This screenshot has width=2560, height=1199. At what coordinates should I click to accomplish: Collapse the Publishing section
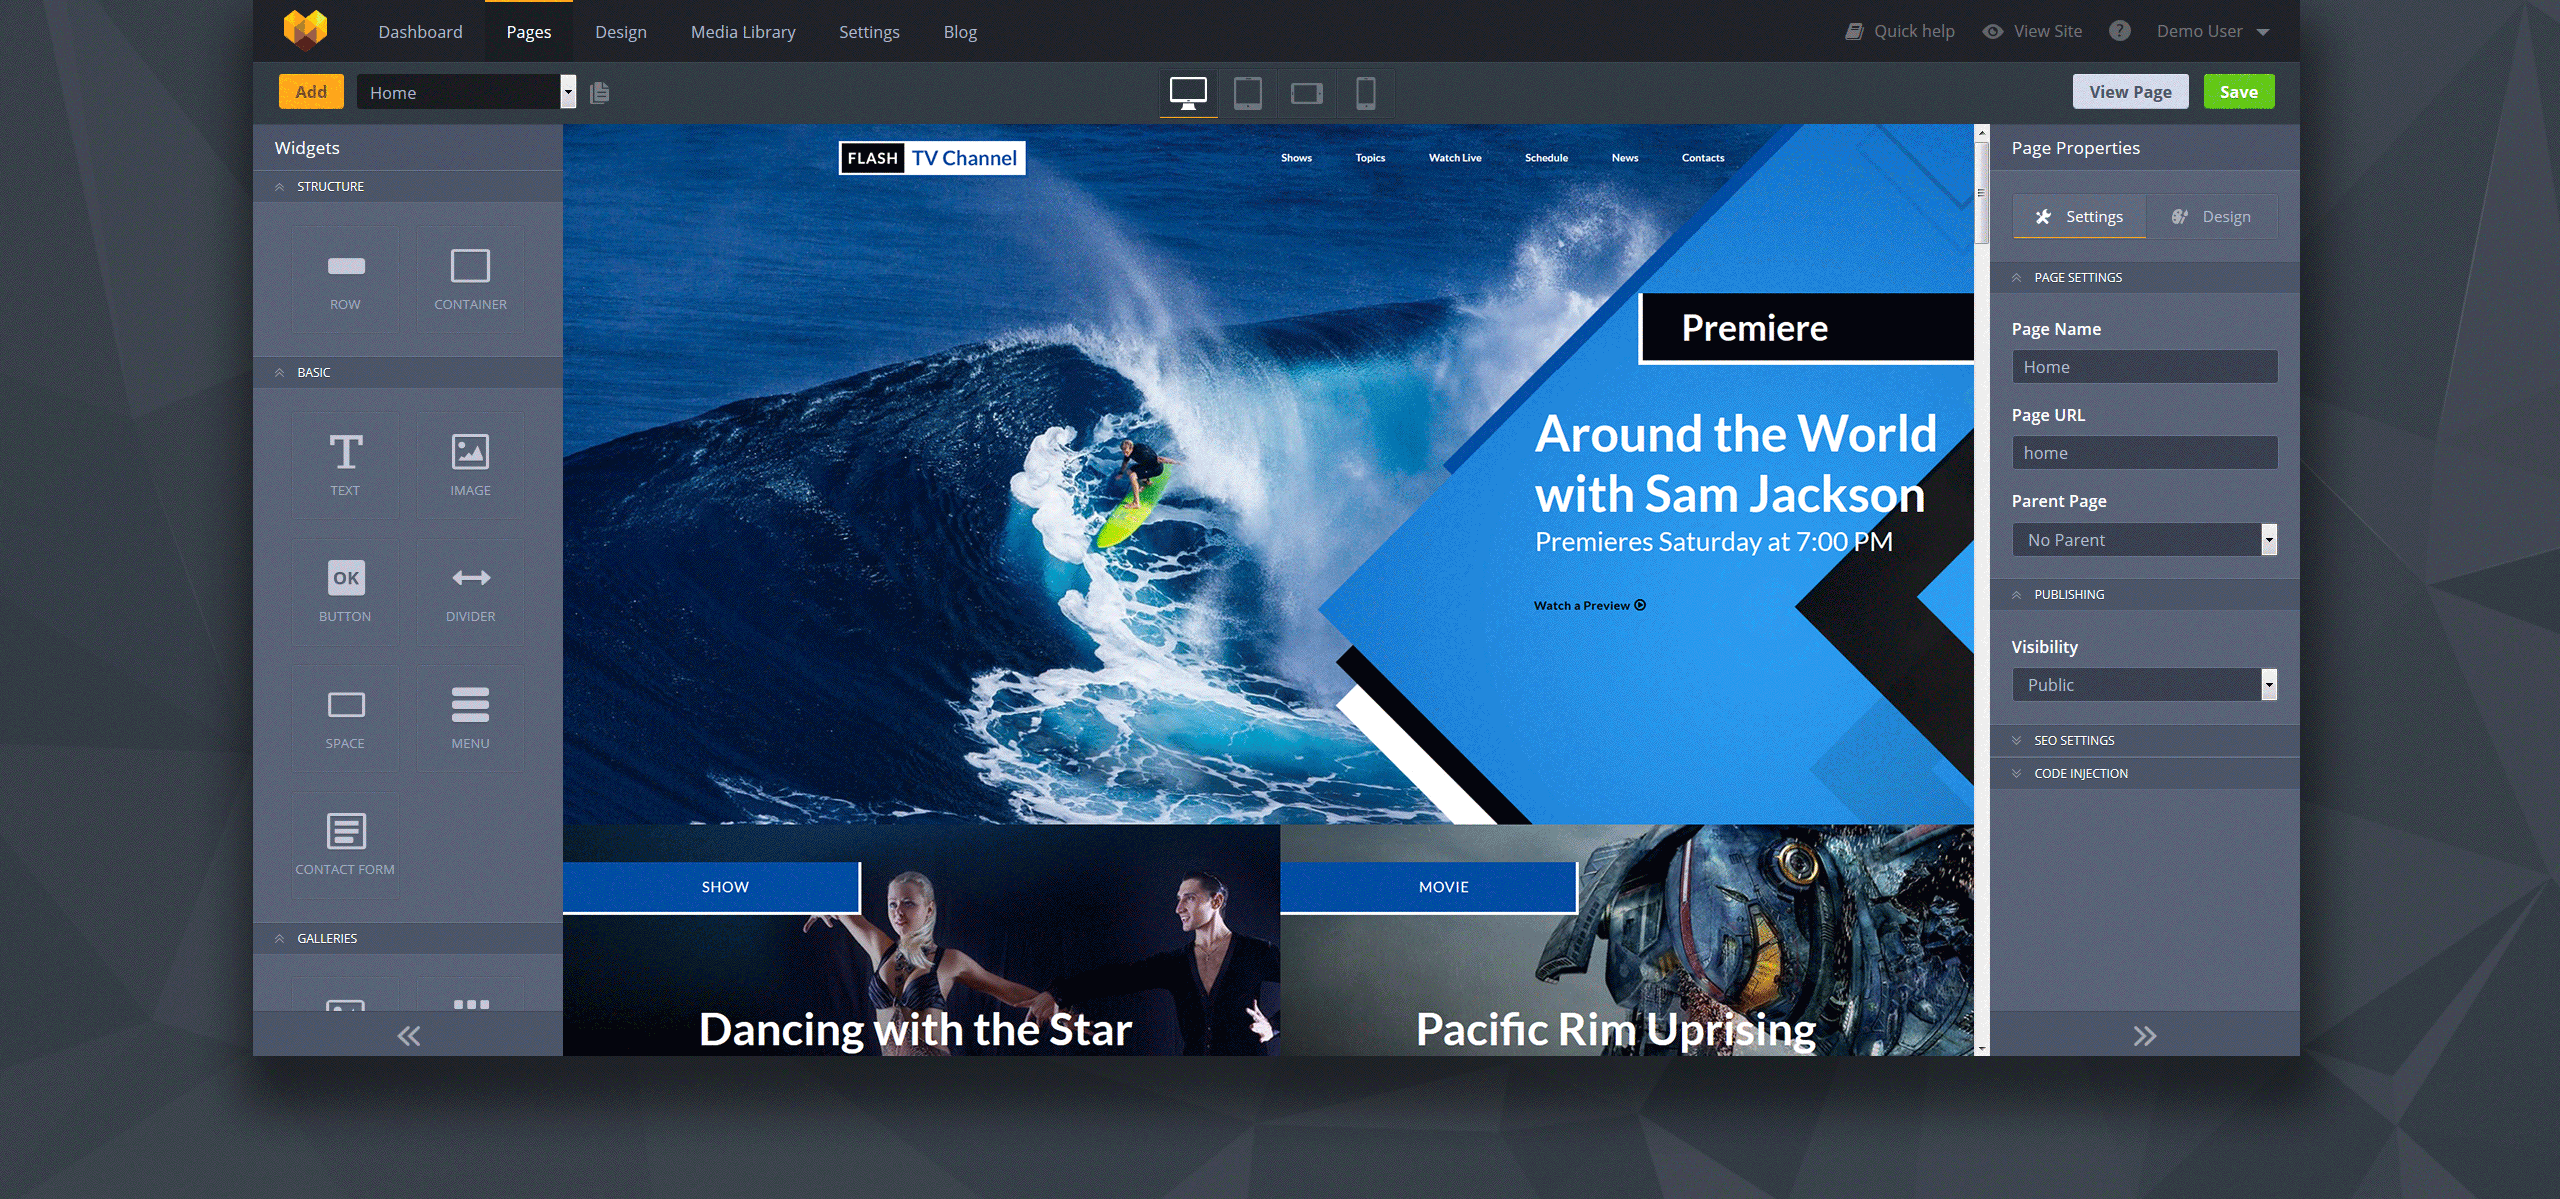coord(2144,594)
